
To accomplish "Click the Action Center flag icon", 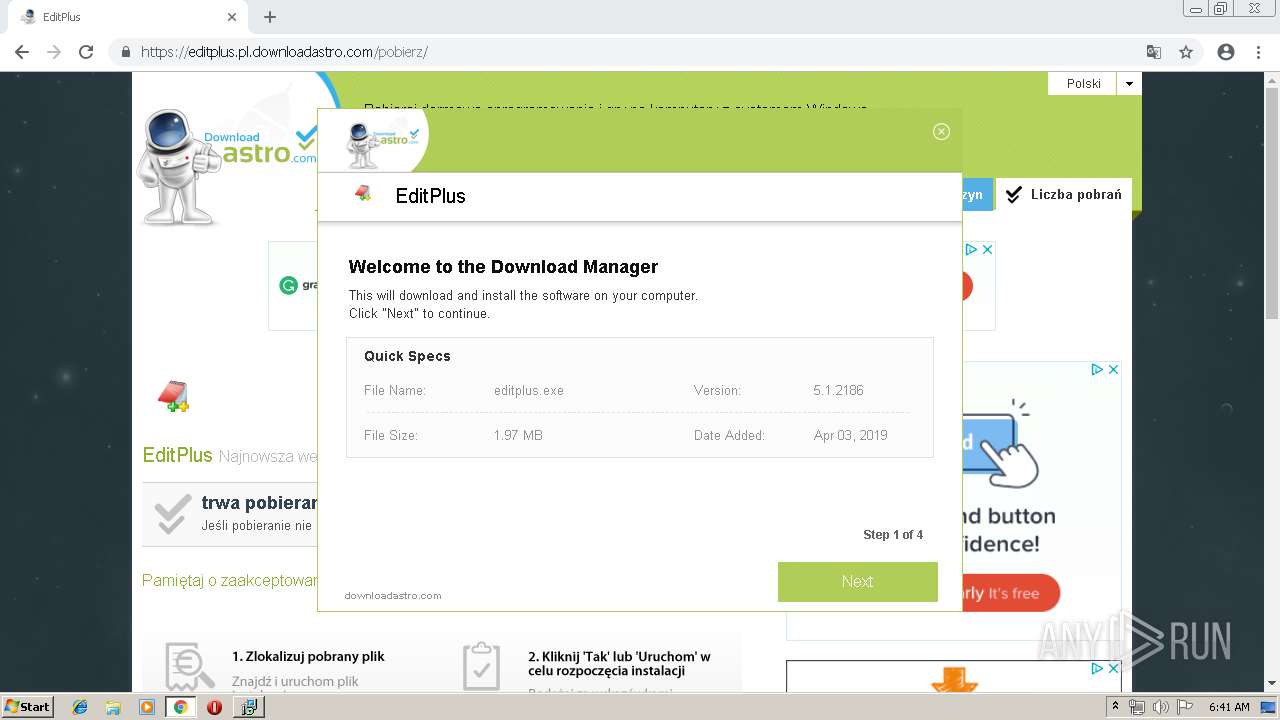I will point(1183,707).
